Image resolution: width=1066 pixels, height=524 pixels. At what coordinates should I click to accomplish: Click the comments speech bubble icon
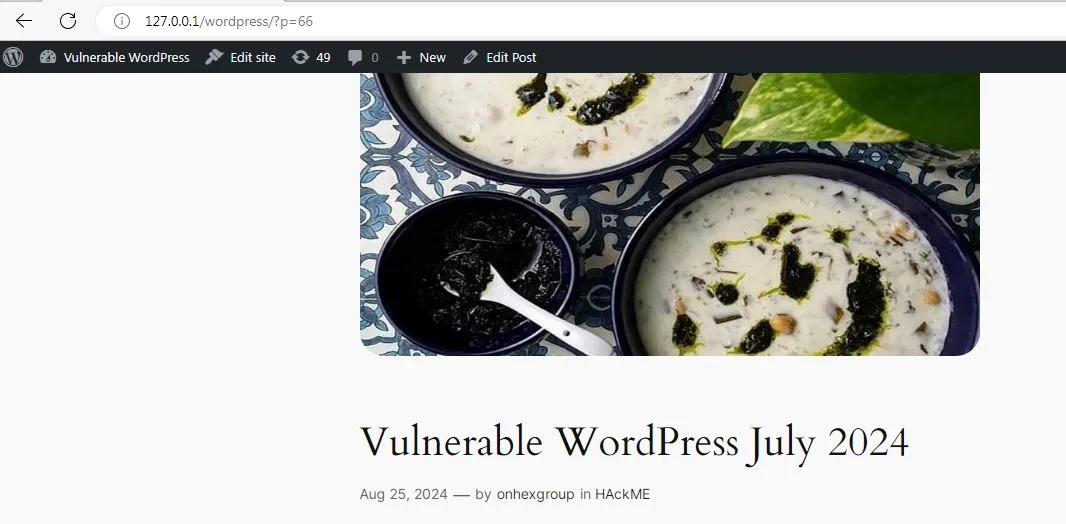pos(355,58)
